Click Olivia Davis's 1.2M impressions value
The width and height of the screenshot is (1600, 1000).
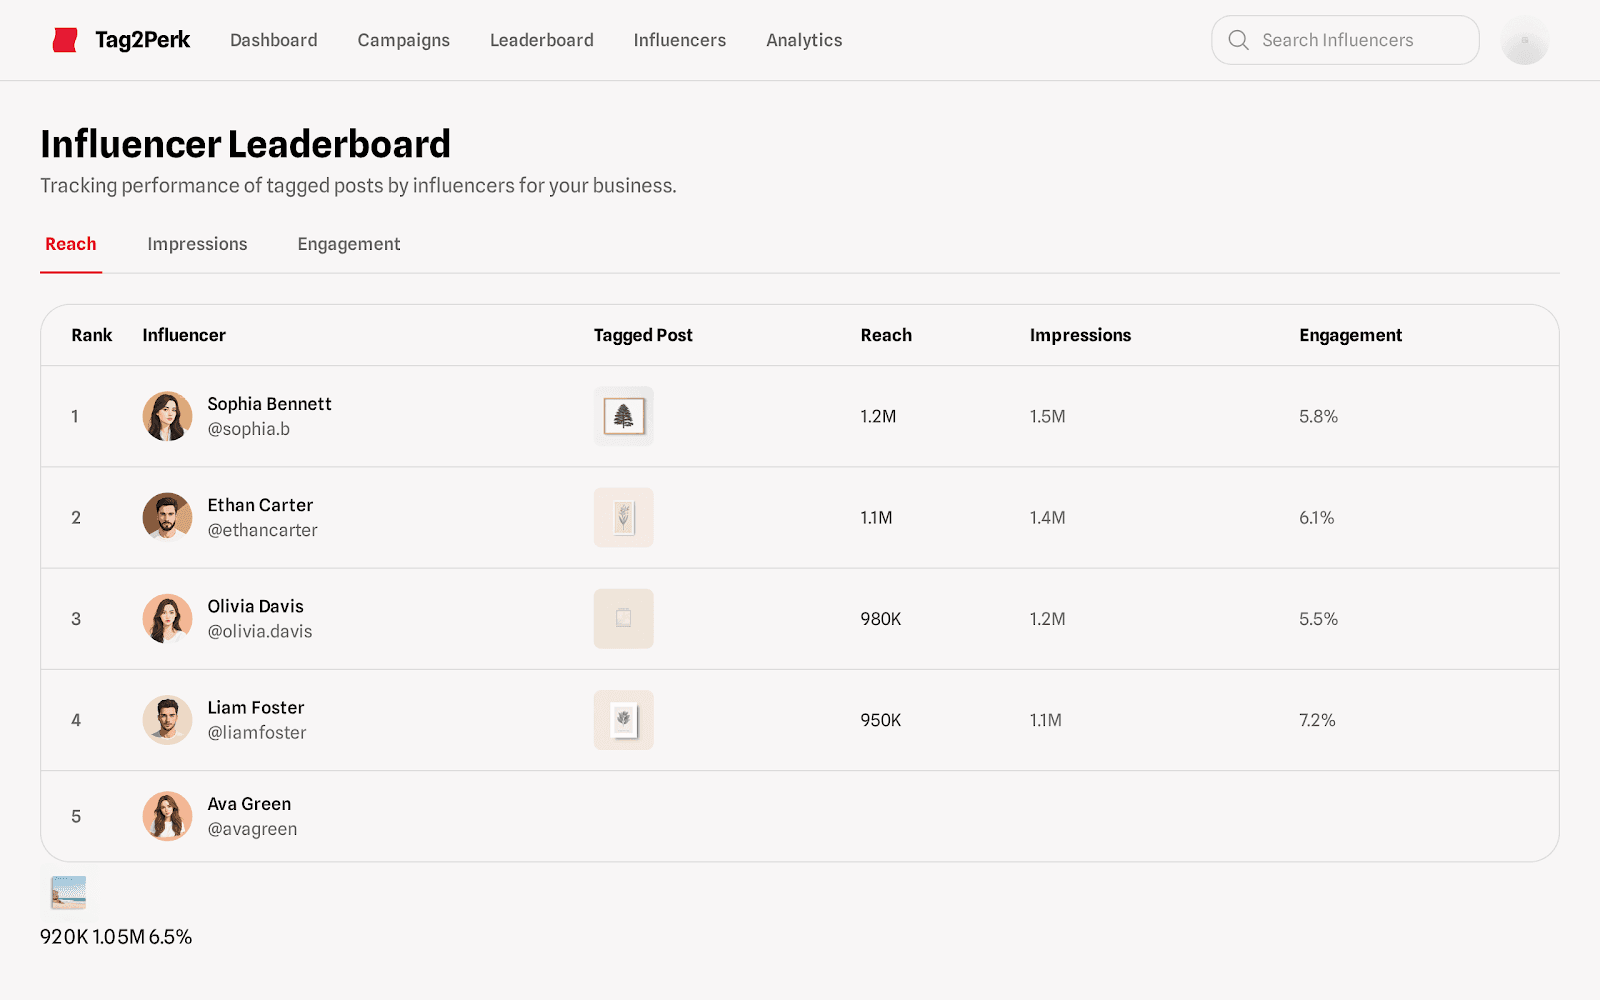[x=1048, y=619]
